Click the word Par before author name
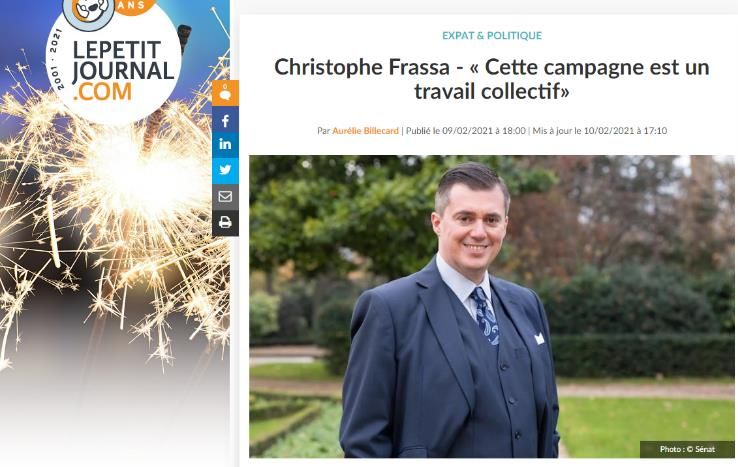The width and height of the screenshot is (738, 467). click(323, 131)
